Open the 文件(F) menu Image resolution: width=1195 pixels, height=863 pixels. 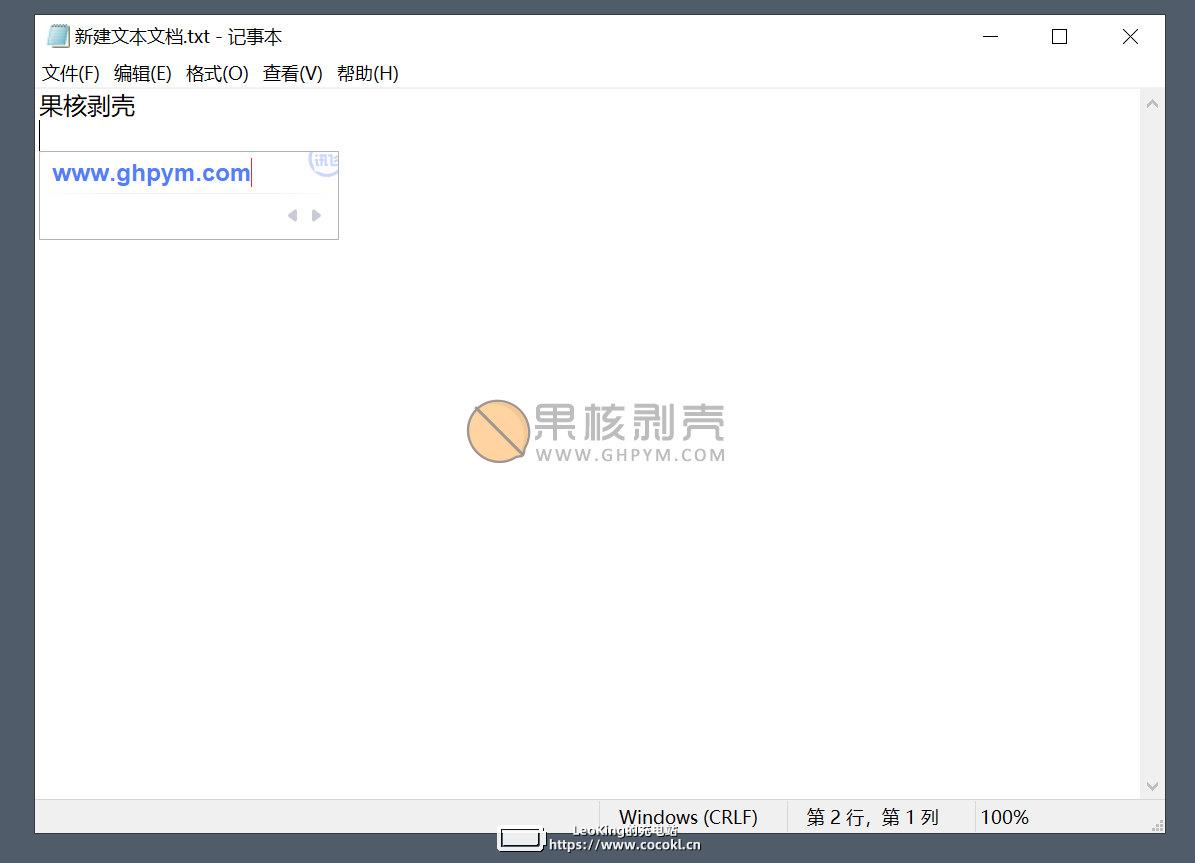(x=70, y=74)
